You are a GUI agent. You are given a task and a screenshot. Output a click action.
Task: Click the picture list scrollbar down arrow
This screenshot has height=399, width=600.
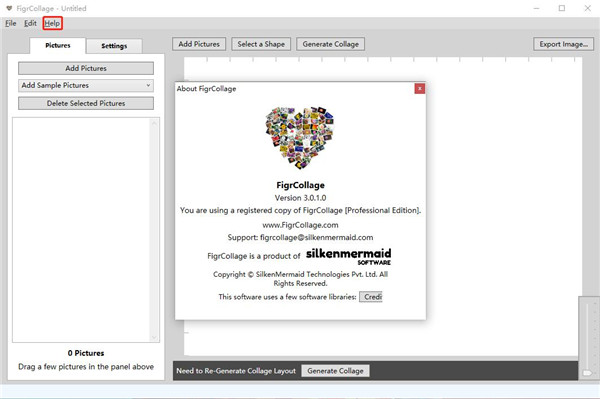click(x=154, y=337)
